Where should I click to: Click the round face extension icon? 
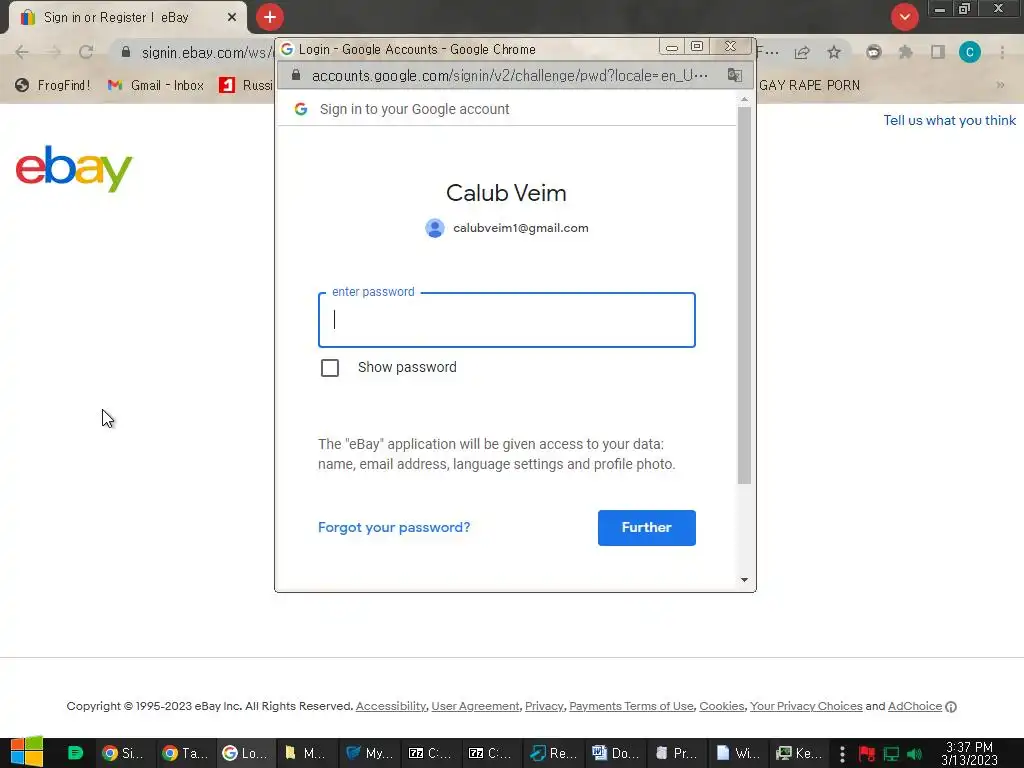pyautogui.click(x=873, y=53)
